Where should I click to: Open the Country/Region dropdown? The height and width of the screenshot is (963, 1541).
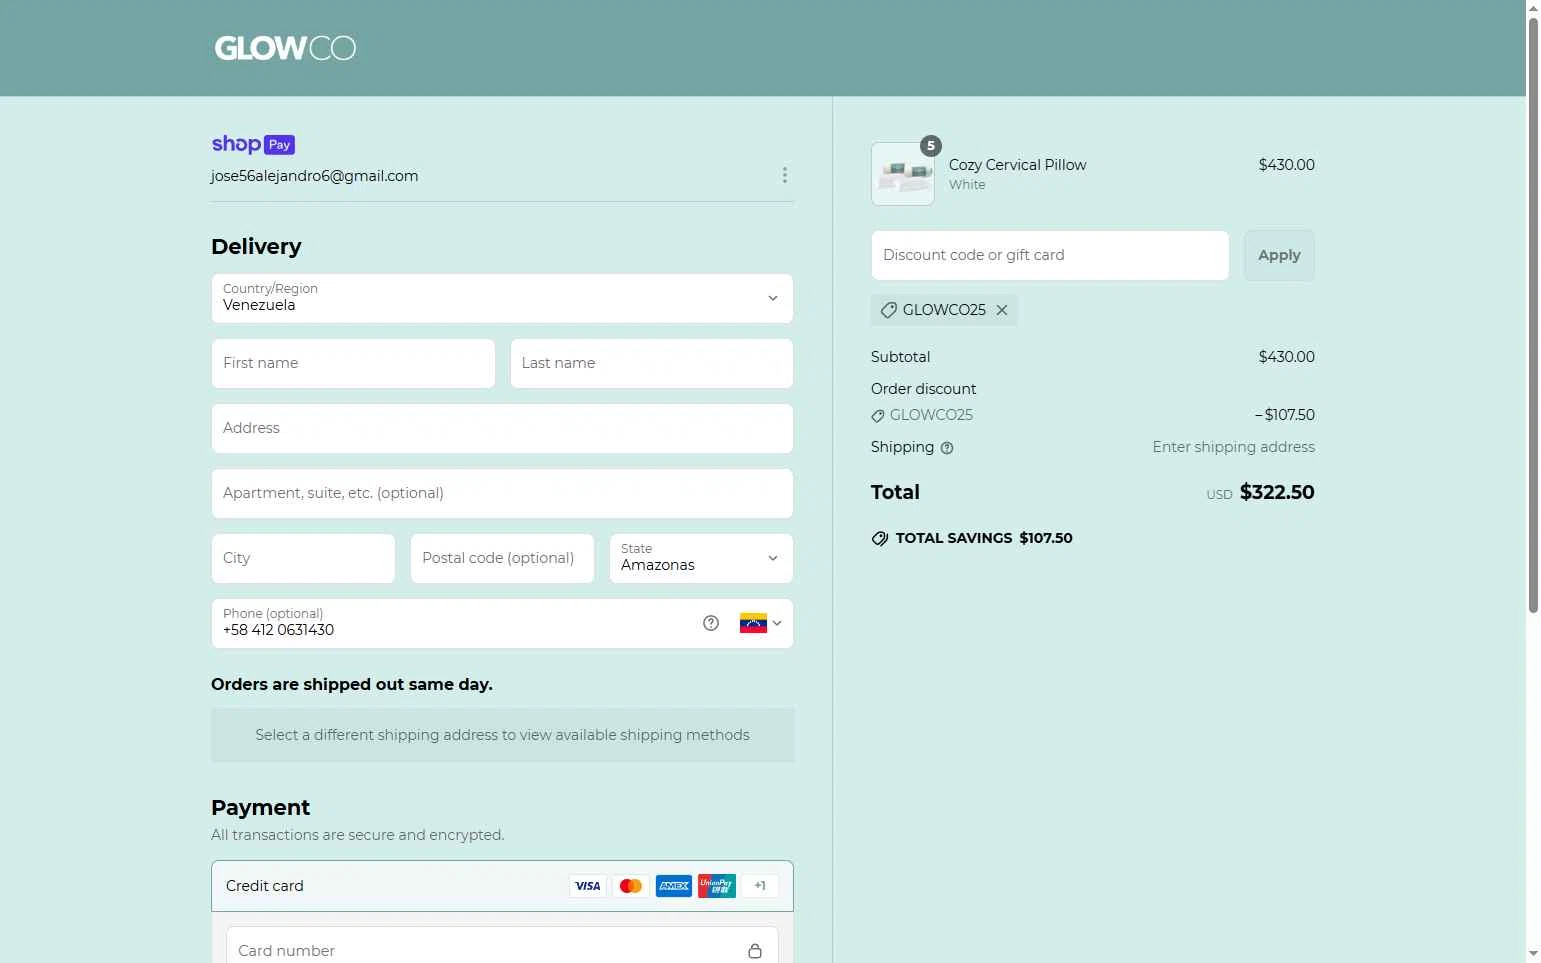[502, 298]
